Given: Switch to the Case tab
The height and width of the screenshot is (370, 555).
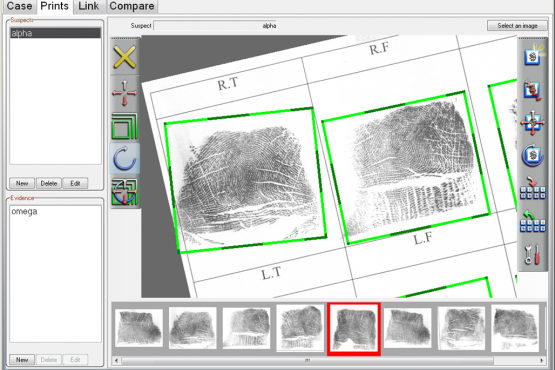Looking at the screenshot, I should 19,6.
